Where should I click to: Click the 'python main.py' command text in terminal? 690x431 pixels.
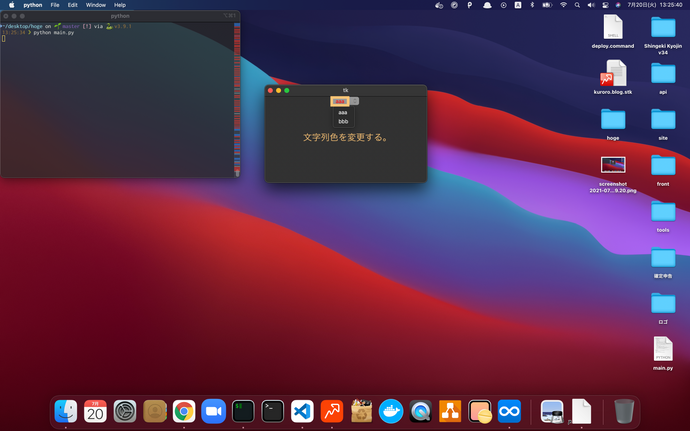point(54,33)
